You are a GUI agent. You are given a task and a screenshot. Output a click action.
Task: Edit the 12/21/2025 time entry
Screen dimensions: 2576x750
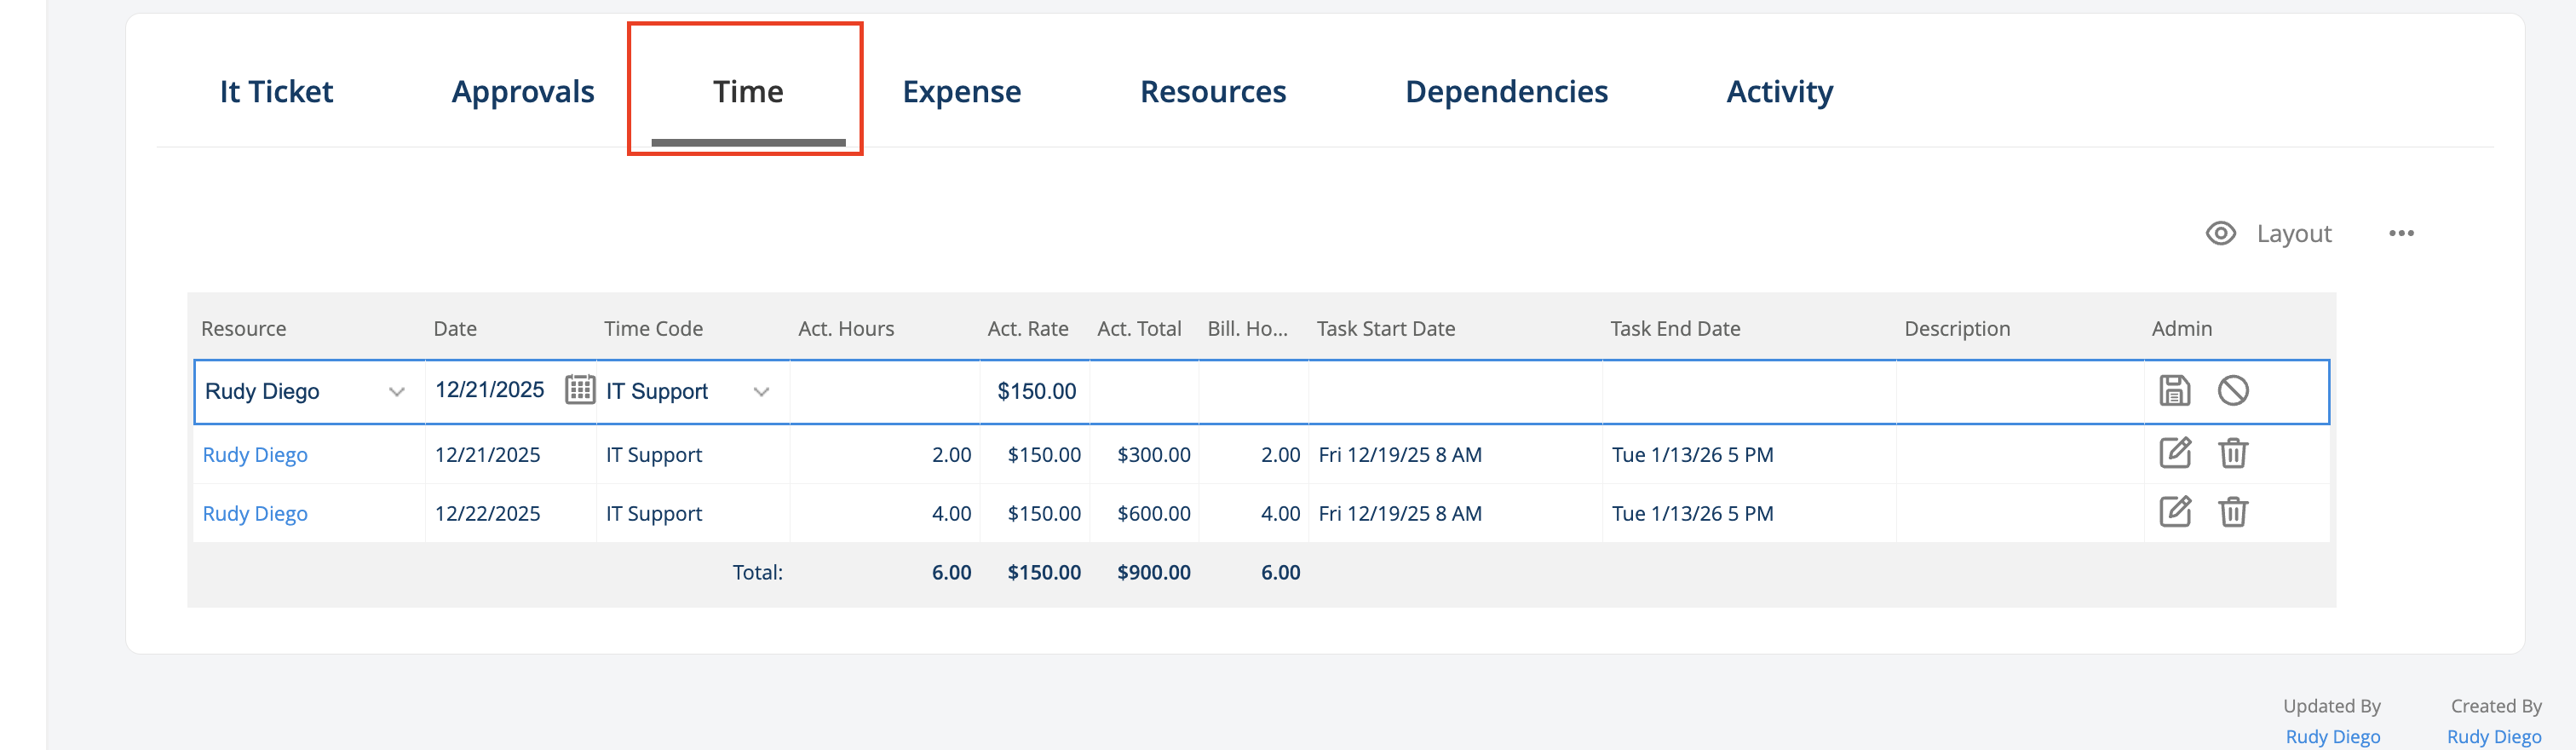pyautogui.click(x=2175, y=453)
